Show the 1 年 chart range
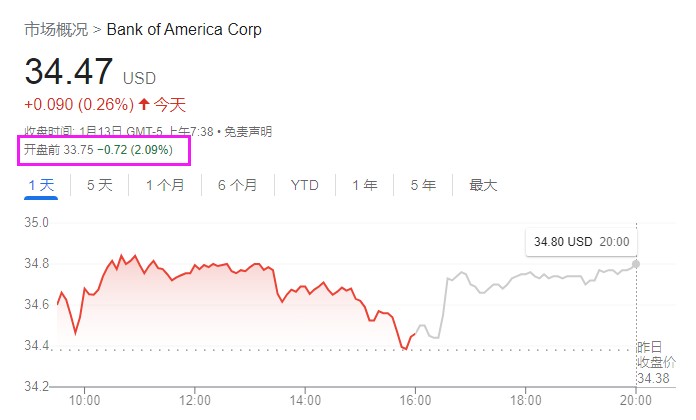 coord(364,185)
